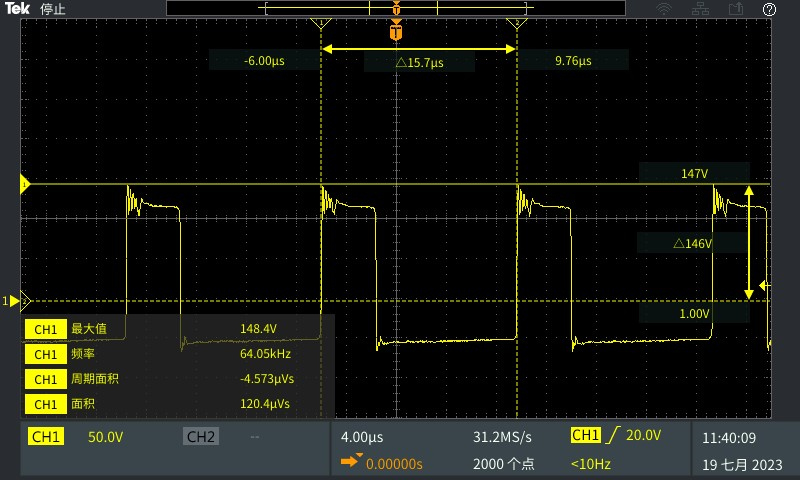Image resolution: width=800 pixels, height=480 pixels.
Task: Open the network connection icon
Action: (700, 9)
